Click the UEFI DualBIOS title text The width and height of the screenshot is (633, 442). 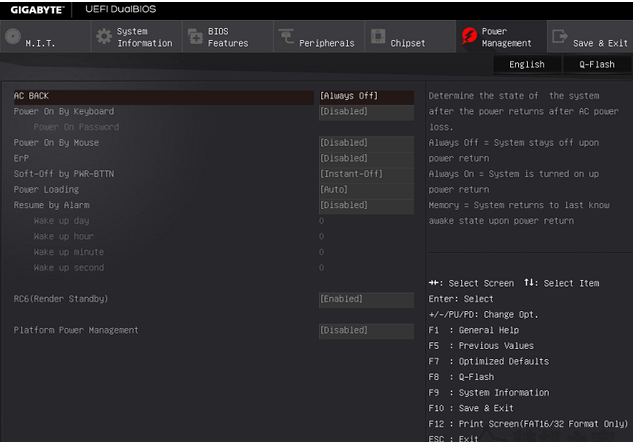[x=120, y=9]
